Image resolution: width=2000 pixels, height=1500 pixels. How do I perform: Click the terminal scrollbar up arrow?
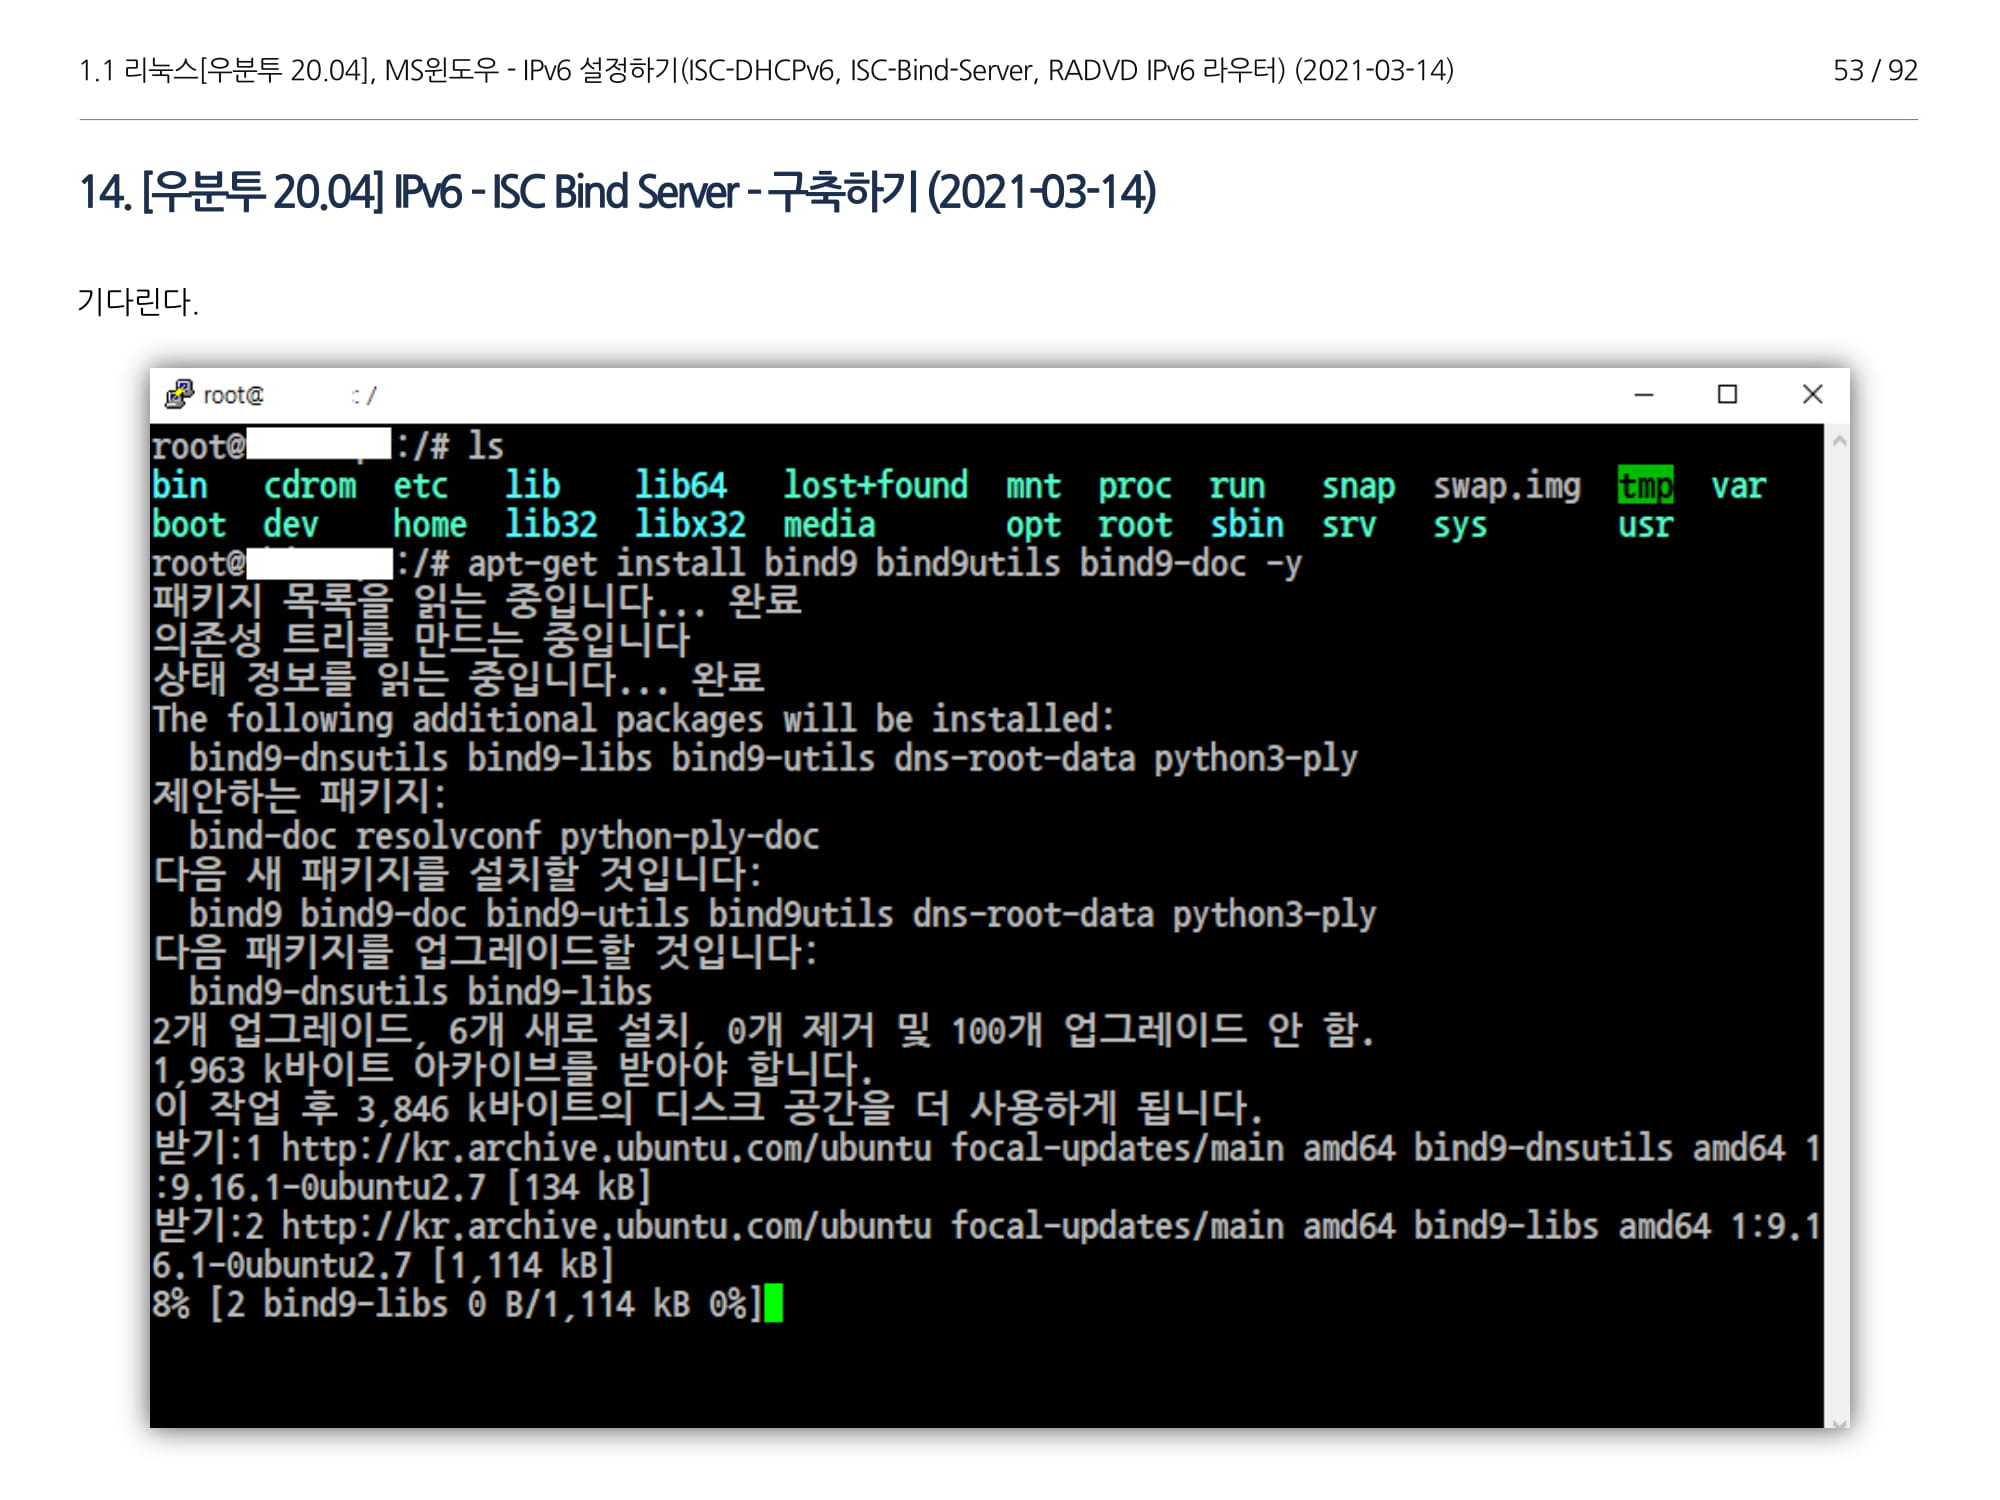pyautogui.click(x=1838, y=441)
